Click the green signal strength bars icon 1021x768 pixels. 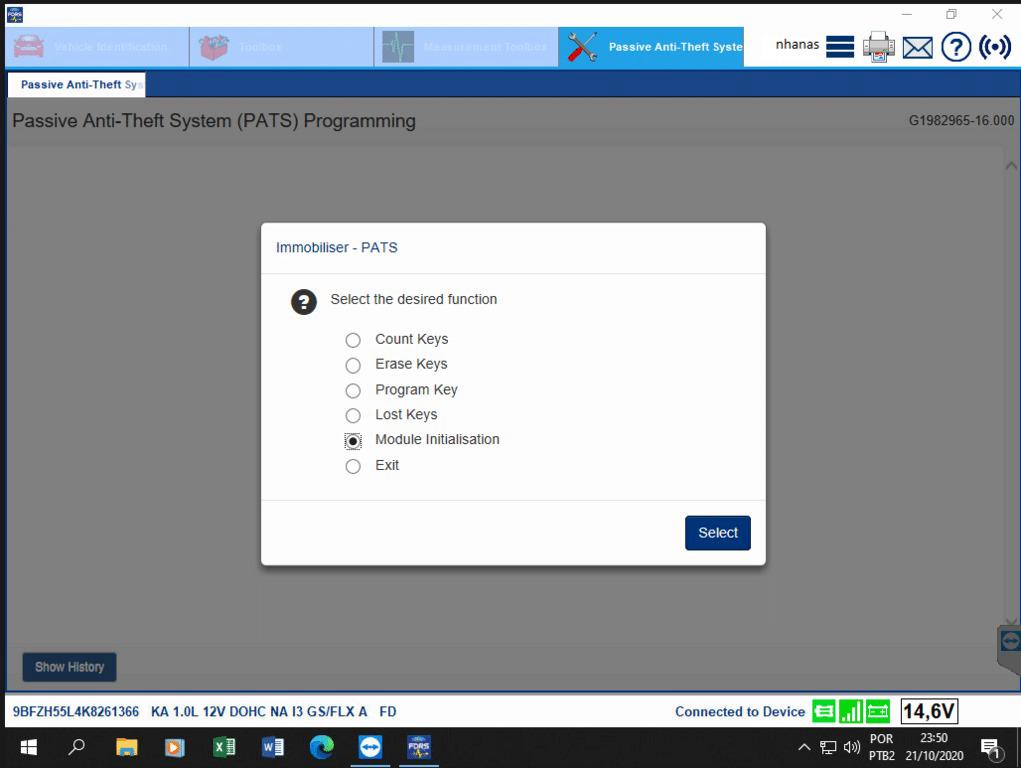pos(851,712)
